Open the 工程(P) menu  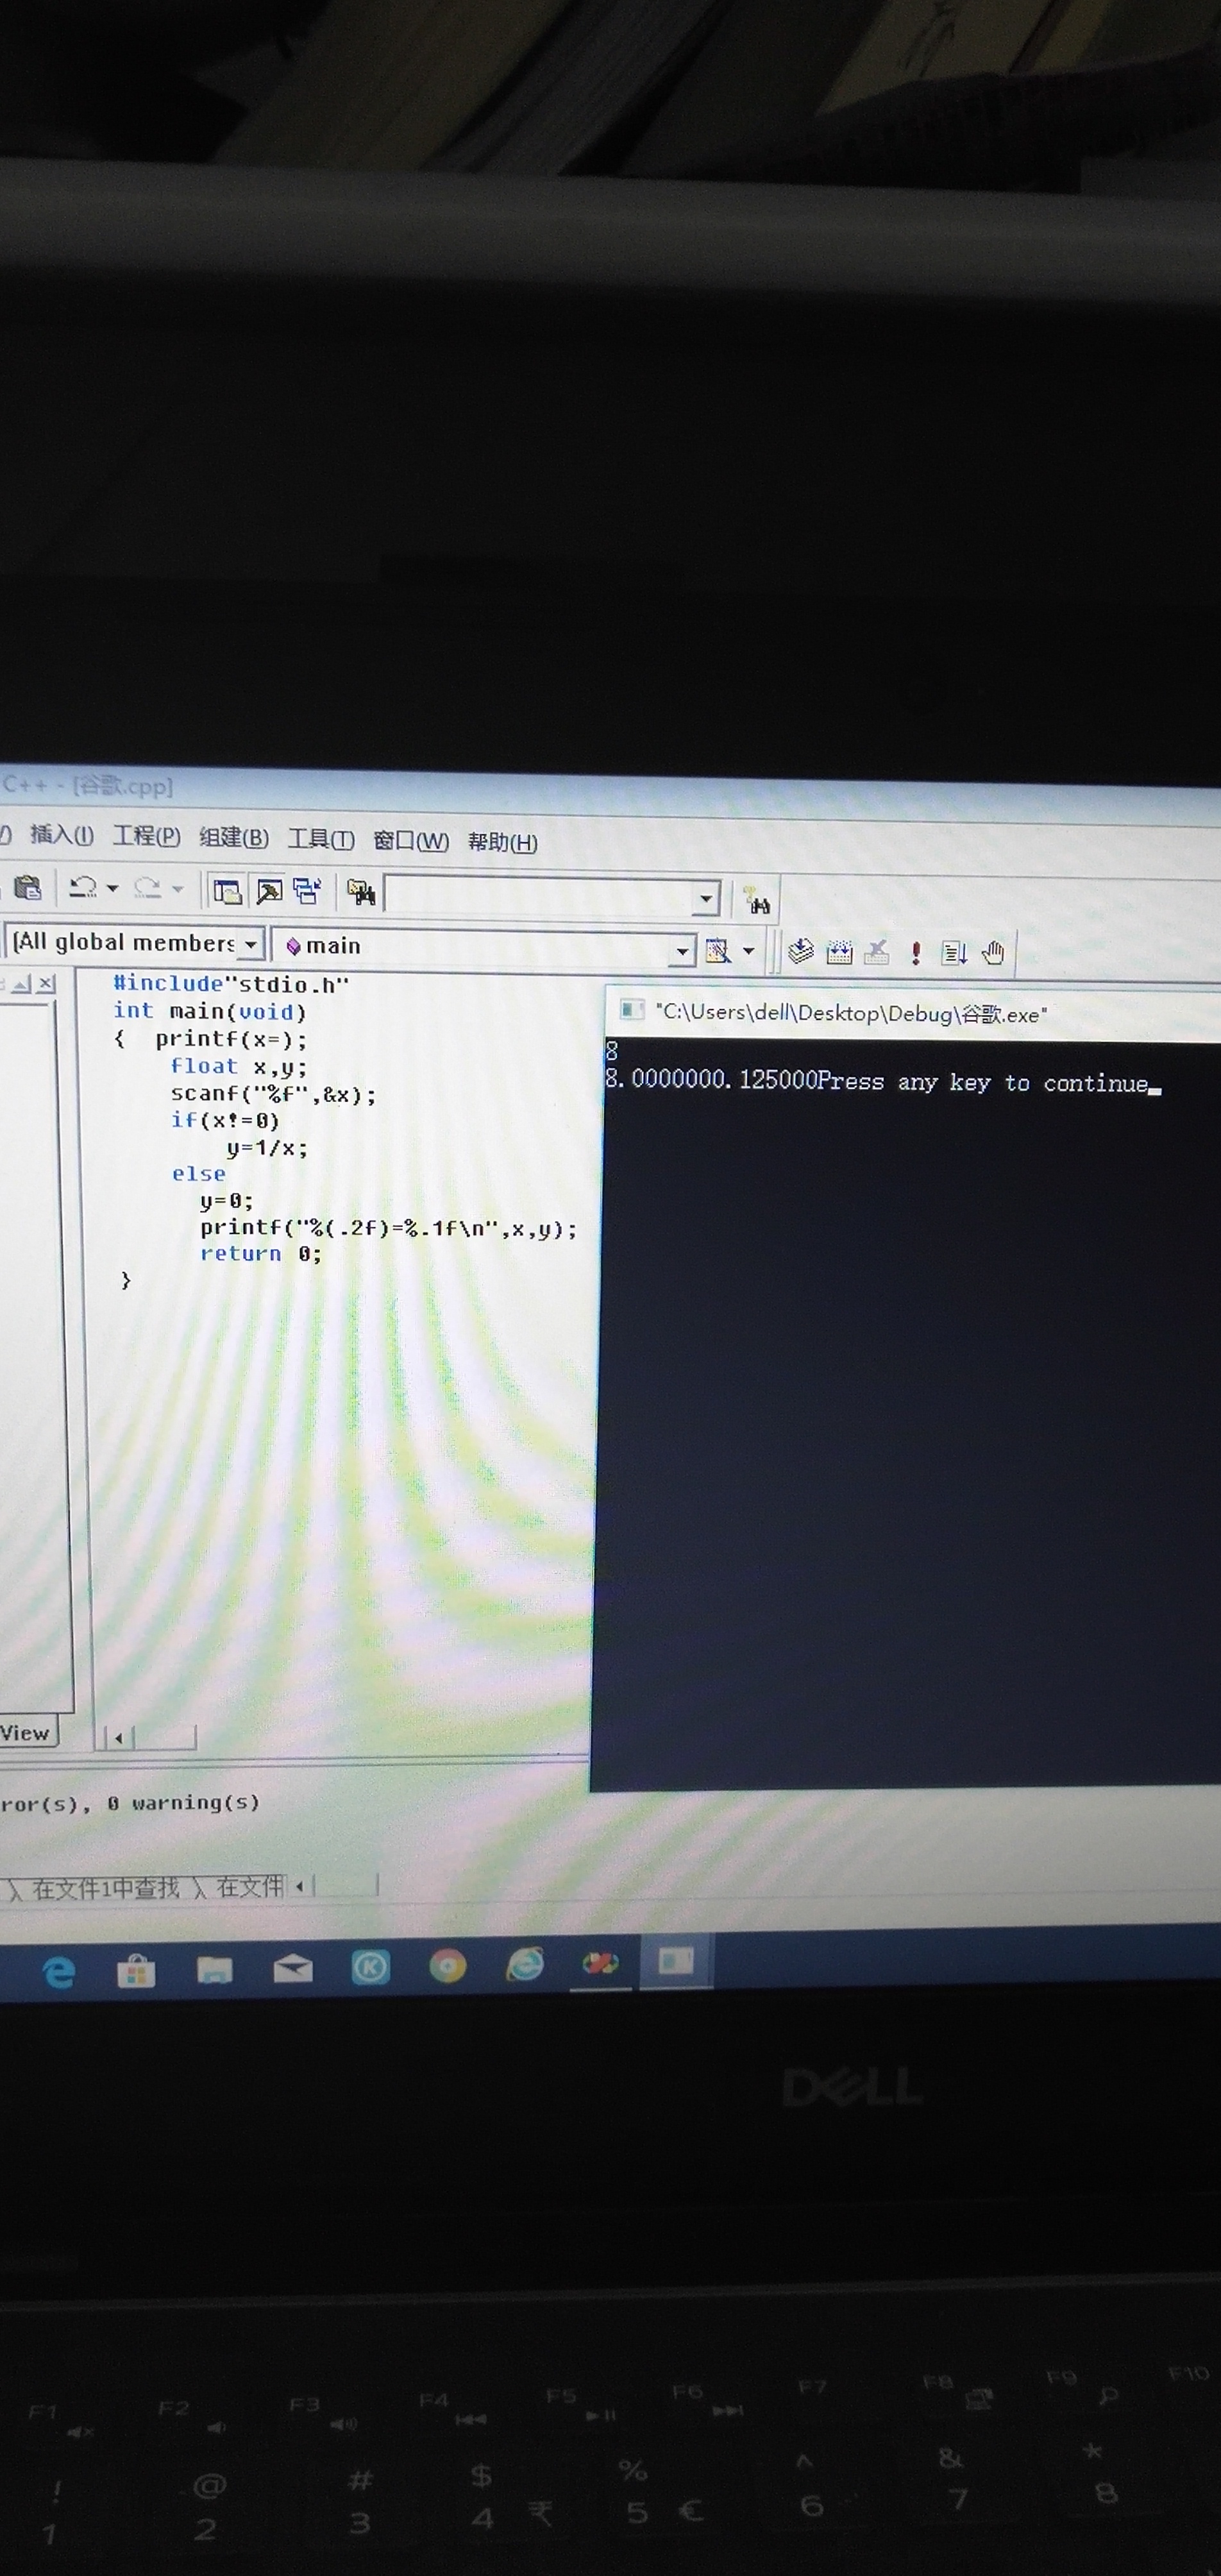click(x=147, y=836)
